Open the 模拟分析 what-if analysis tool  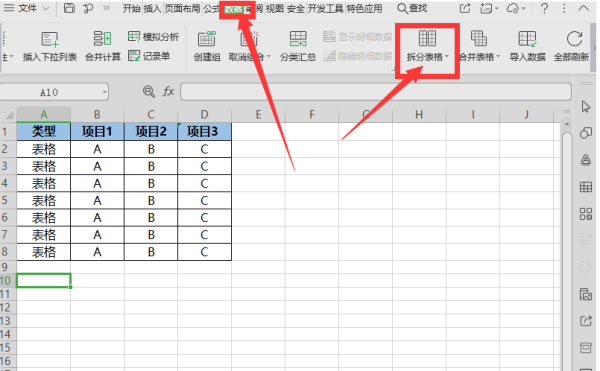click(x=153, y=37)
